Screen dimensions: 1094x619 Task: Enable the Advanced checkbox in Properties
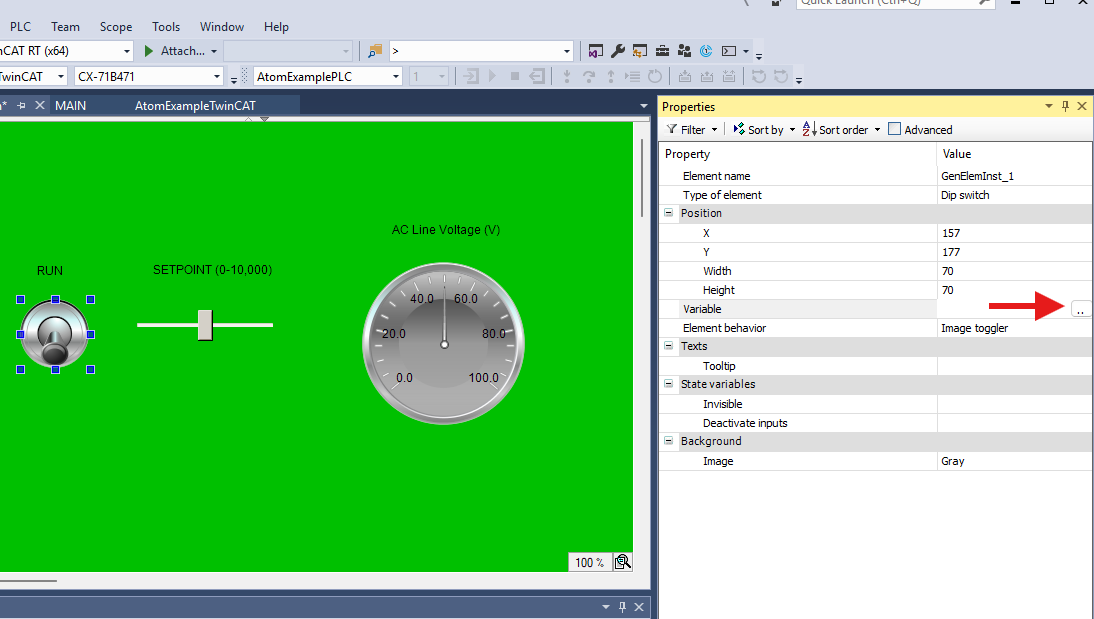tap(892, 129)
